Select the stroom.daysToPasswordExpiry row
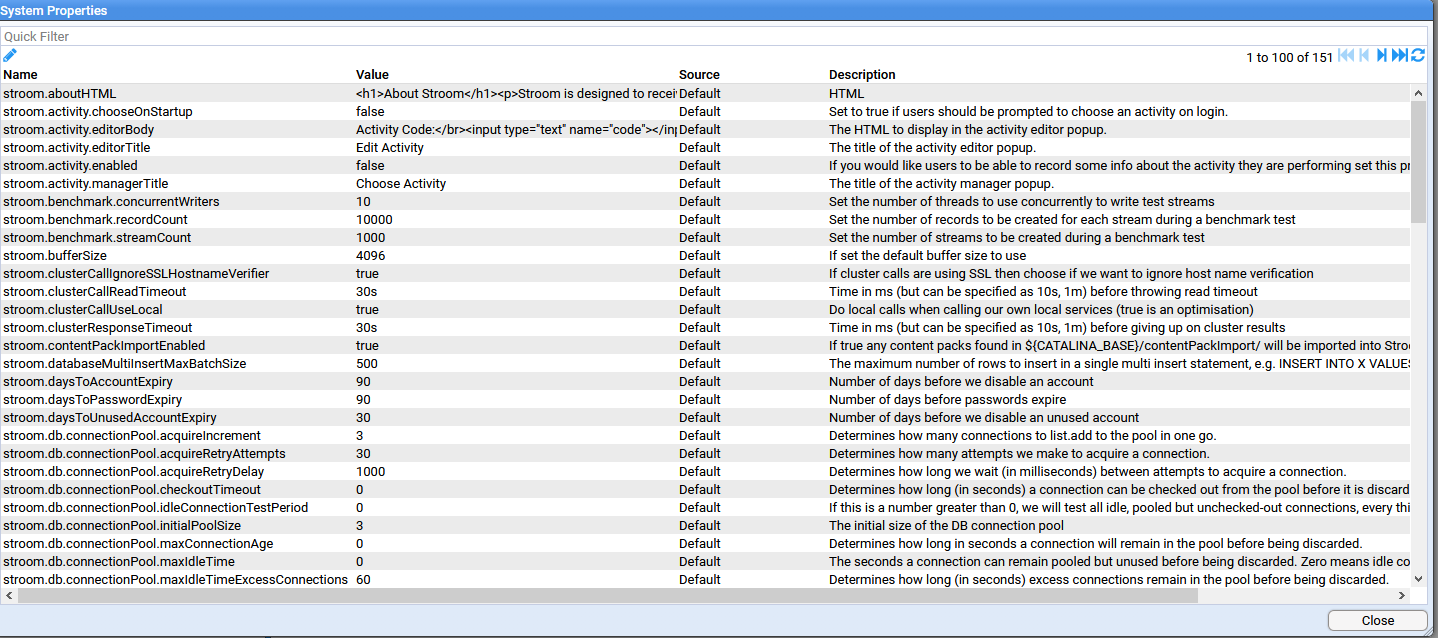This screenshot has width=1438, height=638. click(x=92, y=400)
